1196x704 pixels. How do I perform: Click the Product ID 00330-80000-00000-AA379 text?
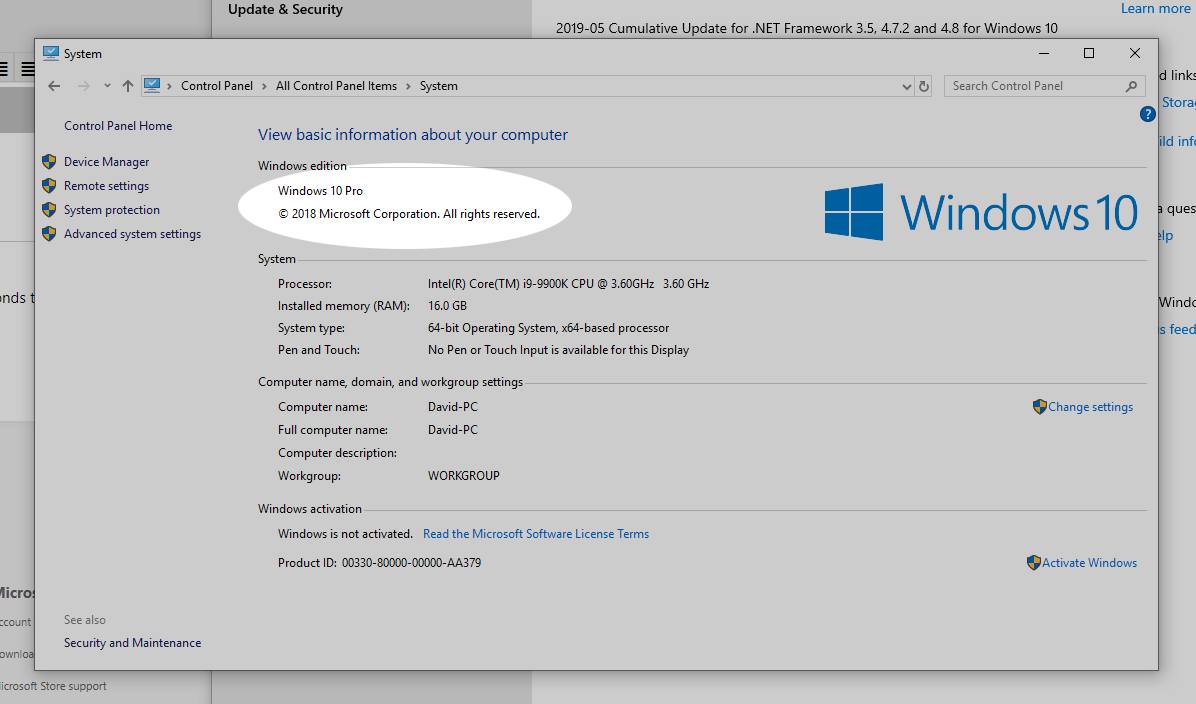point(379,563)
